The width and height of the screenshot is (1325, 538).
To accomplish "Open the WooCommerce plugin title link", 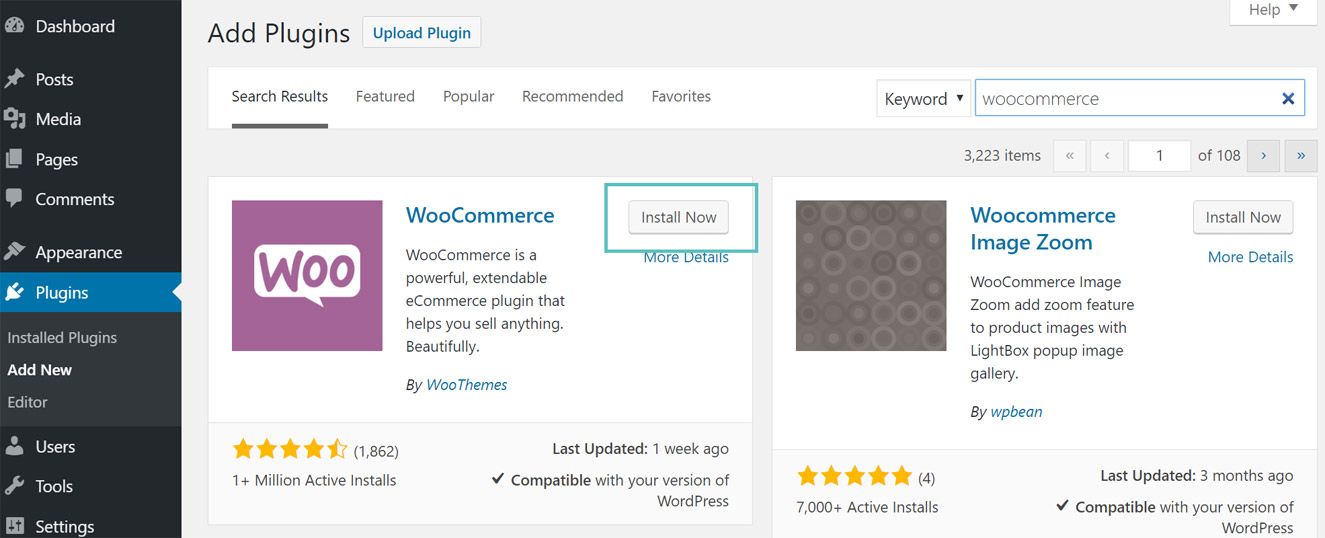I will pyautogui.click(x=480, y=215).
